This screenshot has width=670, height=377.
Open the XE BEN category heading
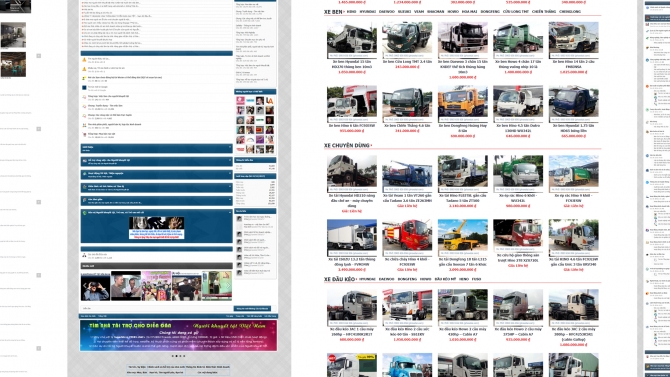click(333, 12)
